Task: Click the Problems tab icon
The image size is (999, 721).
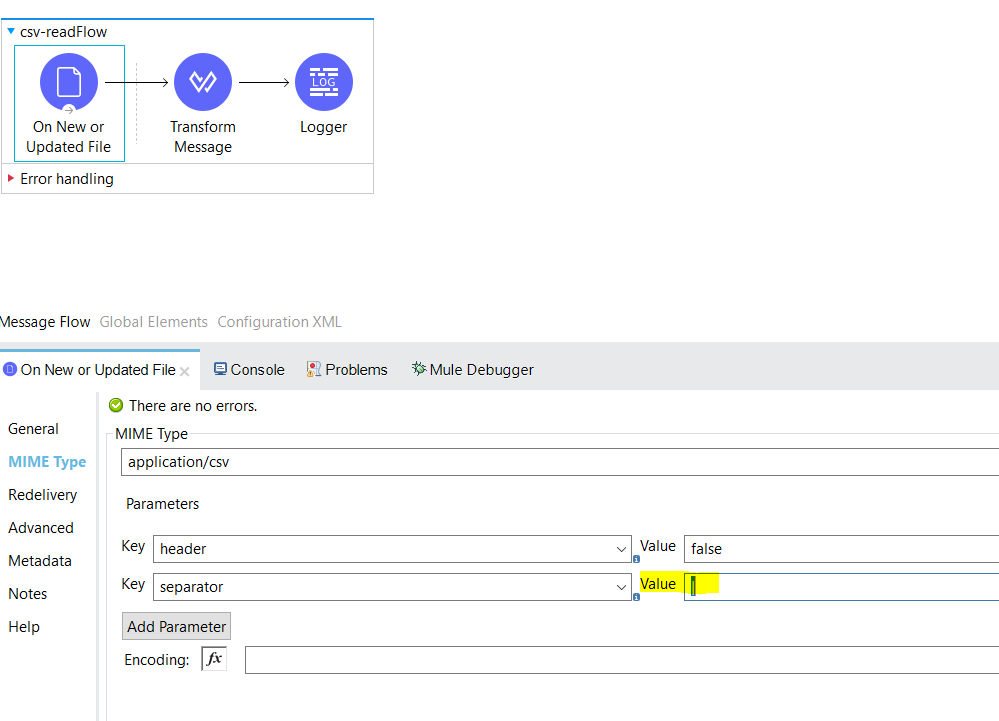Action: (314, 369)
